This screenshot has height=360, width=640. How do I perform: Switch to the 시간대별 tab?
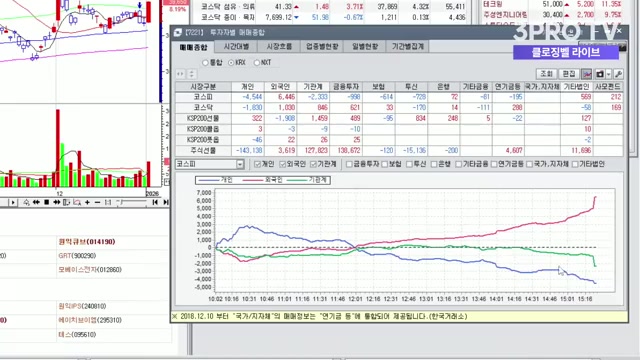(236, 46)
